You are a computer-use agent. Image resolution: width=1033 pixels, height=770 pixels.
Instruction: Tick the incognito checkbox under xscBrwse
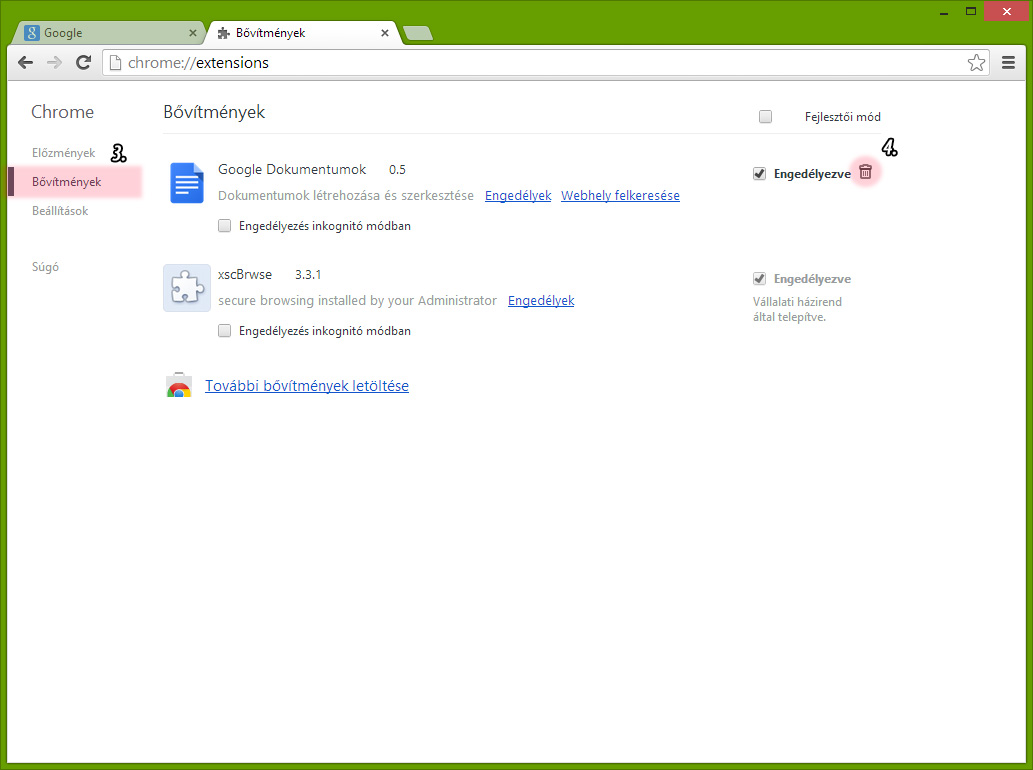225,331
